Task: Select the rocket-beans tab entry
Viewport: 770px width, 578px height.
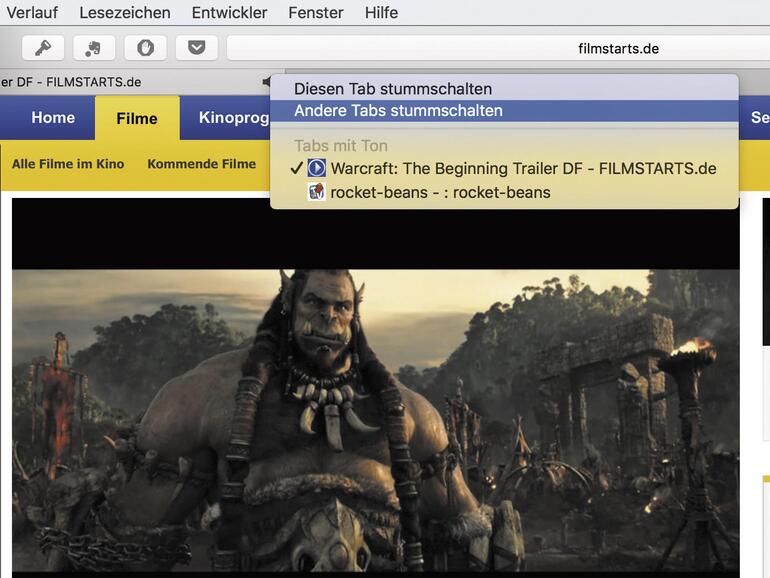Action: tap(504, 192)
